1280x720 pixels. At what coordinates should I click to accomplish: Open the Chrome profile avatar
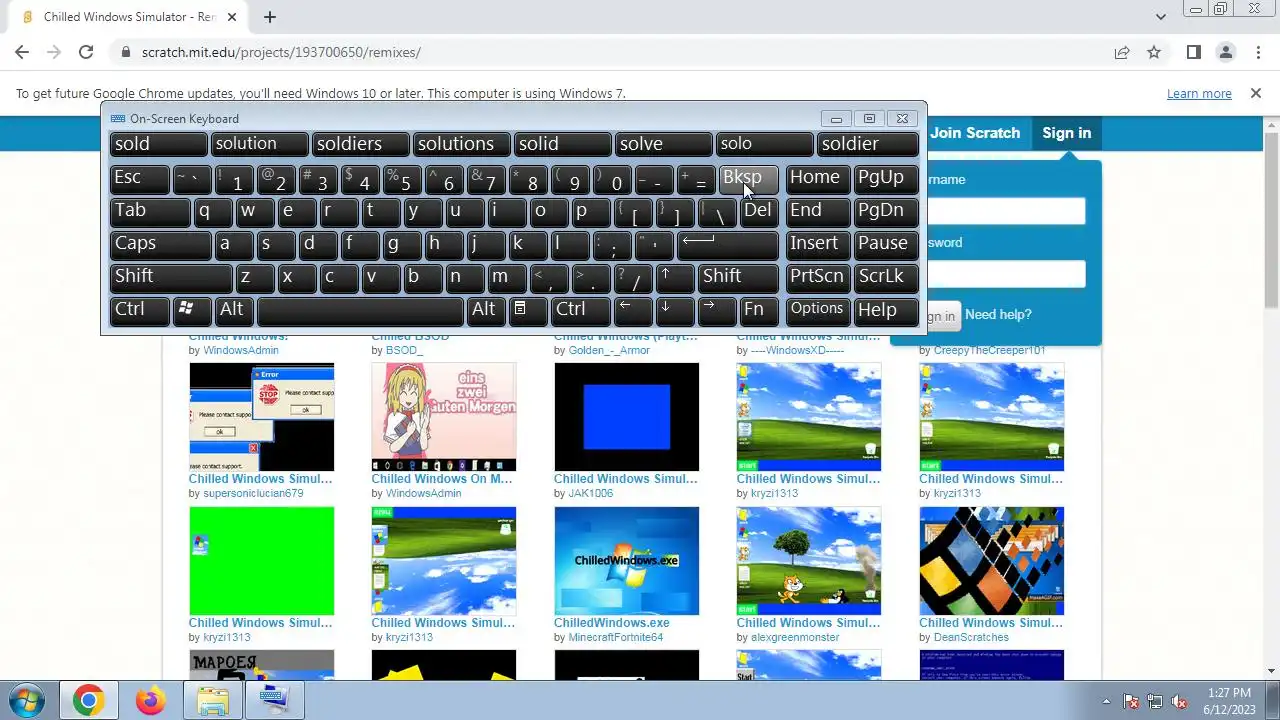click(1225, 52)
